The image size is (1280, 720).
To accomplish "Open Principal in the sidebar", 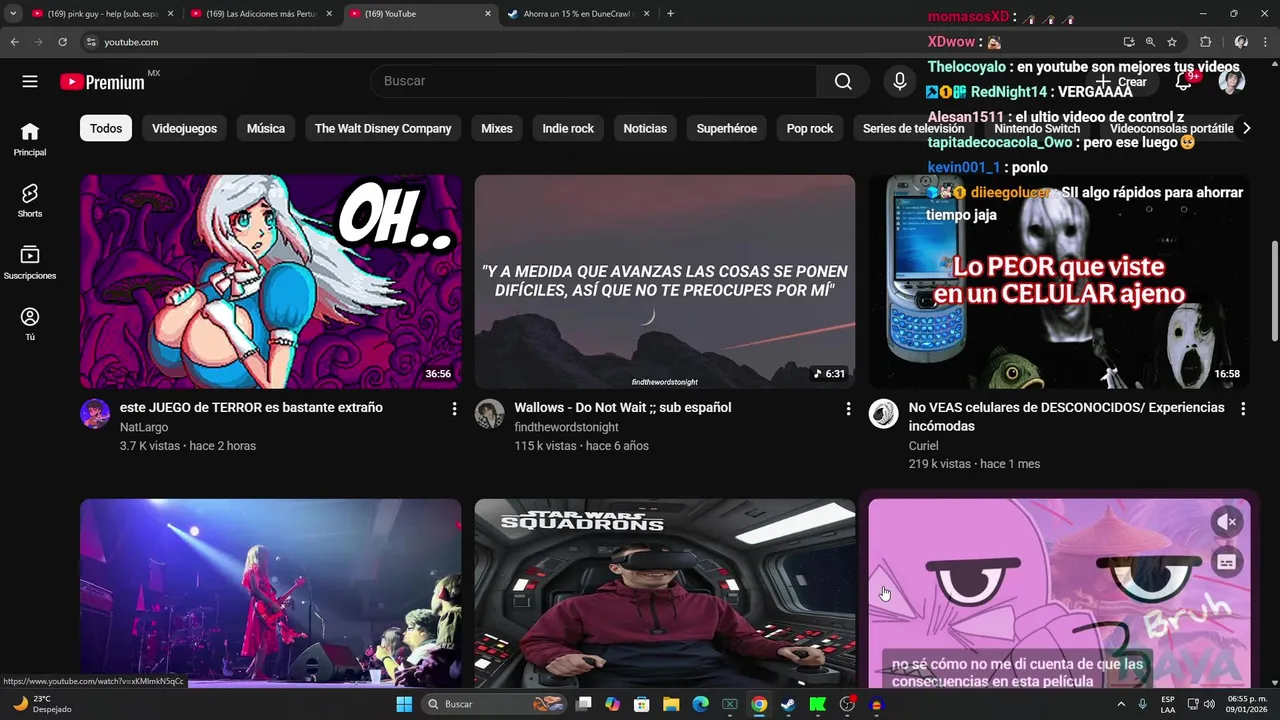I will tap(30, 139).
